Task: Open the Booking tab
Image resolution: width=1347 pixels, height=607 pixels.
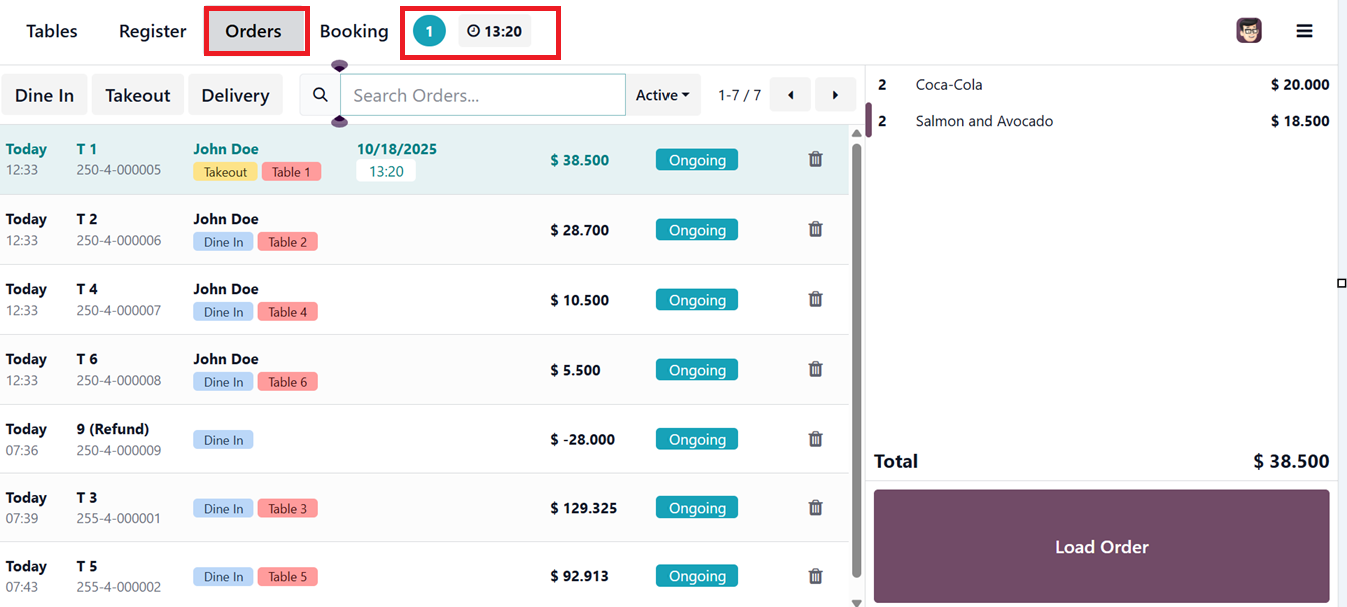Action: coord(354,31)
